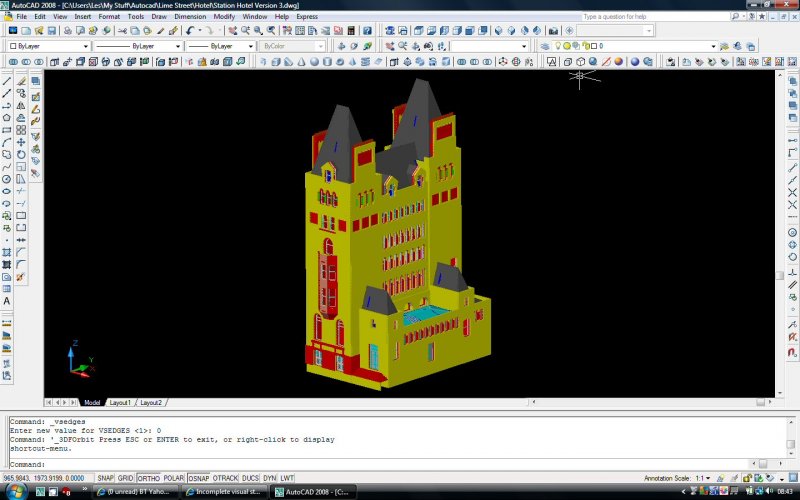The height and width of the screenshot is (500, 800).
Task: Toggle ORTHO mode in the status bar
Action: [149, 478]
